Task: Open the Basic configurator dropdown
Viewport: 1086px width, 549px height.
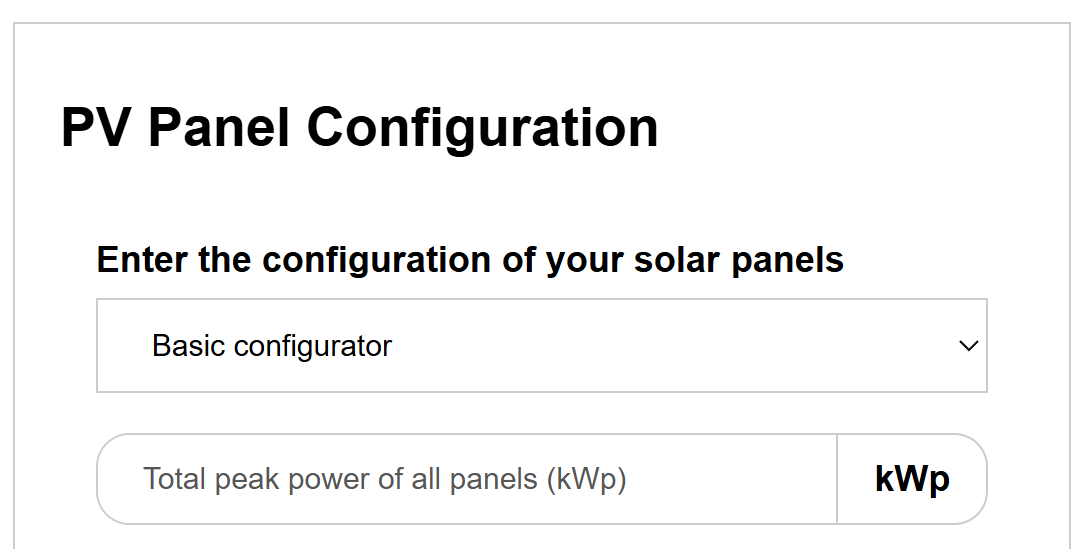Action: 541,346
